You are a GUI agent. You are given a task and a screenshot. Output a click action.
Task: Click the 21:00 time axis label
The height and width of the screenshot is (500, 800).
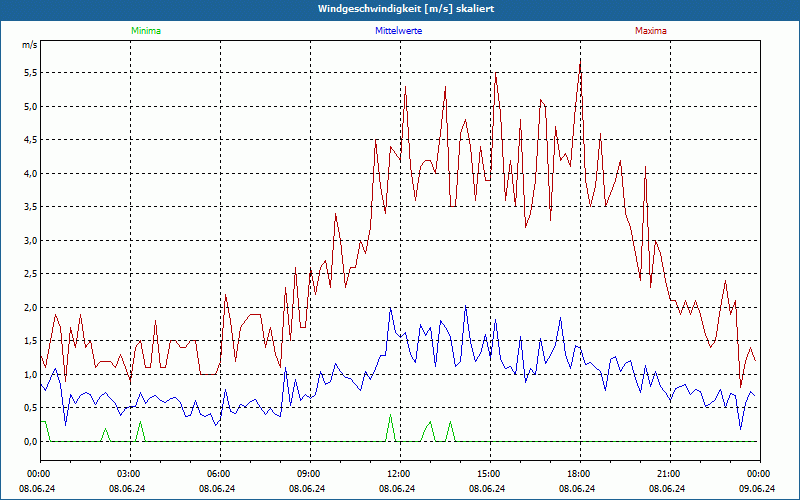(669, 473)
